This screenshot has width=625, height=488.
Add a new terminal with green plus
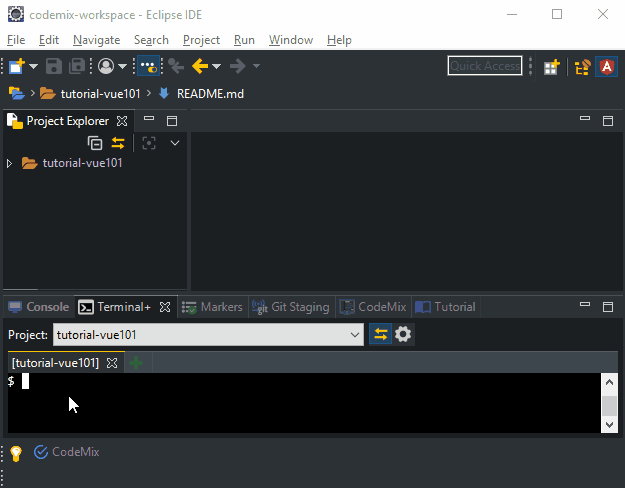click(x=136, y=363)
